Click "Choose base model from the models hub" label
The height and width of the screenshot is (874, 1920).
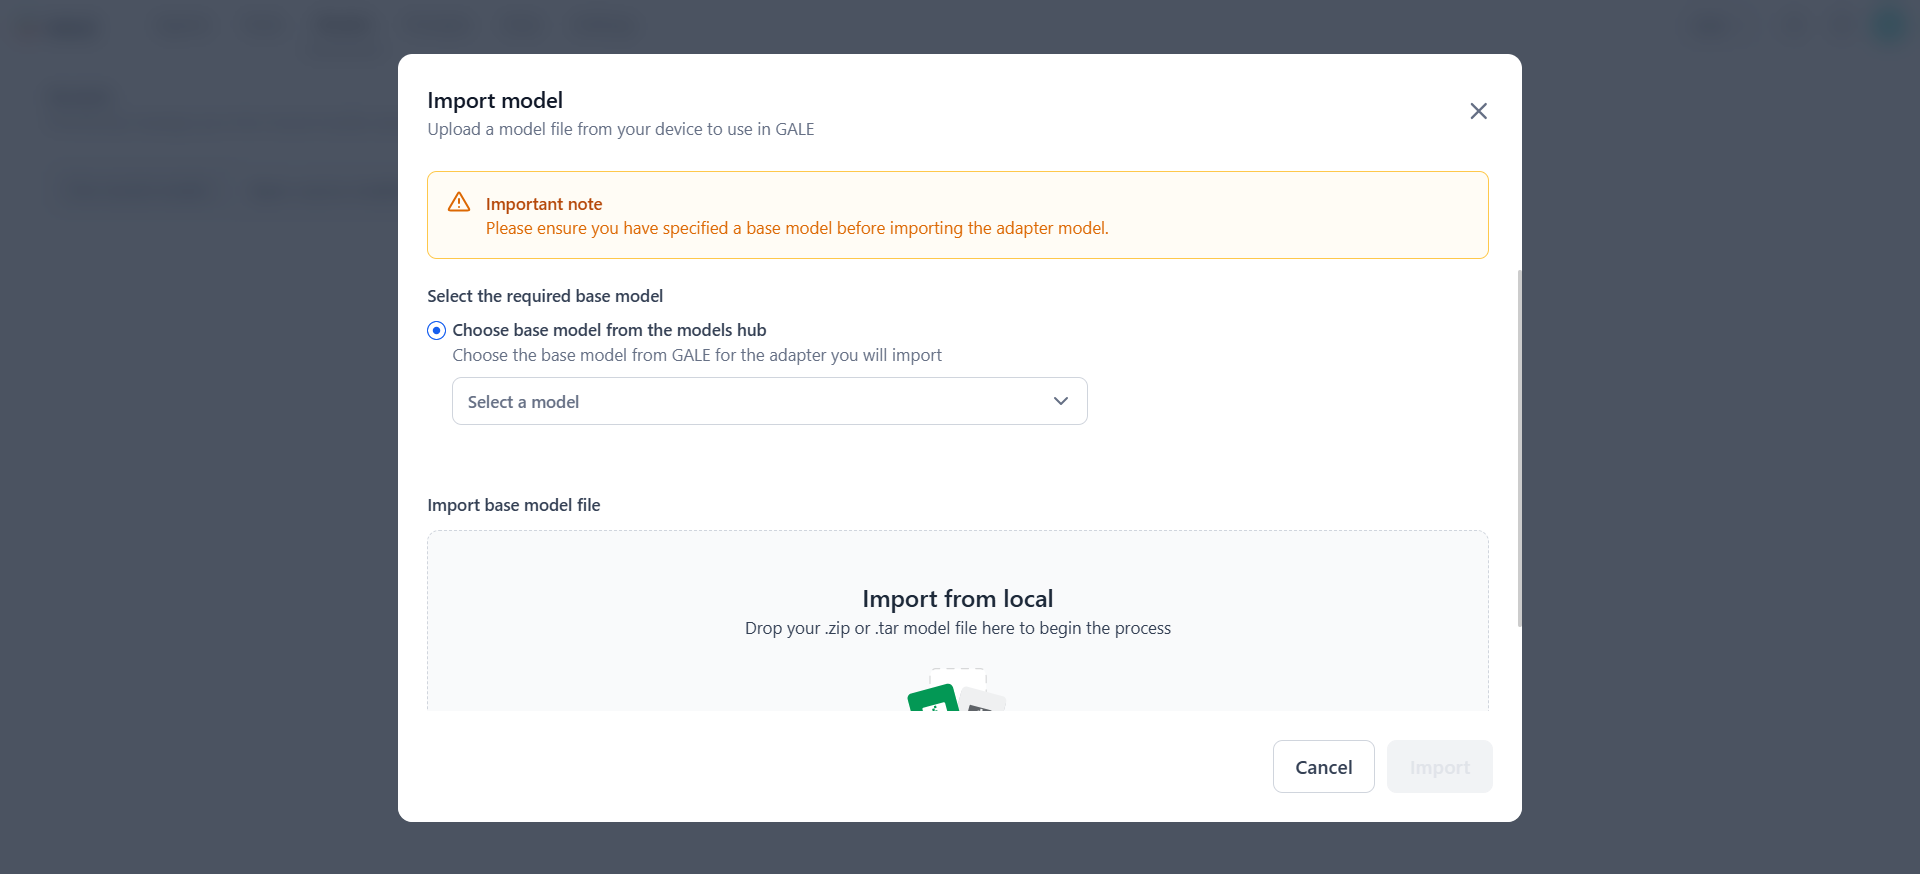[609, 330]
